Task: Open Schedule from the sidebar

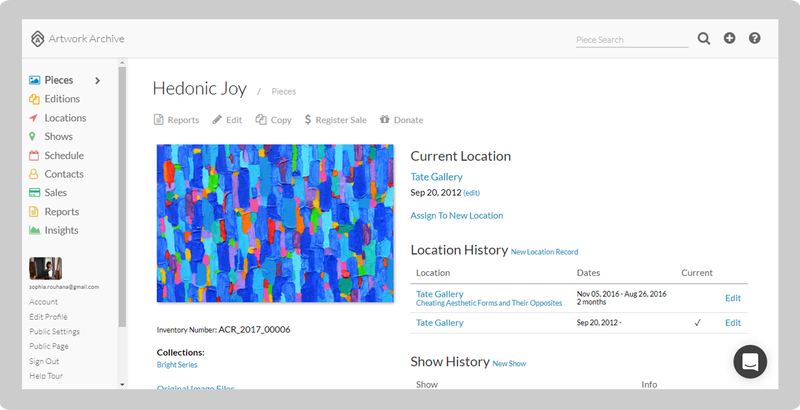Action: [x=64, y=156]
